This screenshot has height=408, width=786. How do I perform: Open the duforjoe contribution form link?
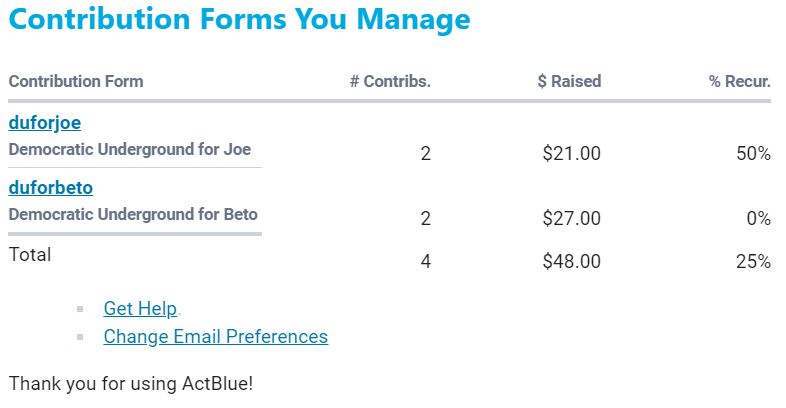click(x=45, y=123)
